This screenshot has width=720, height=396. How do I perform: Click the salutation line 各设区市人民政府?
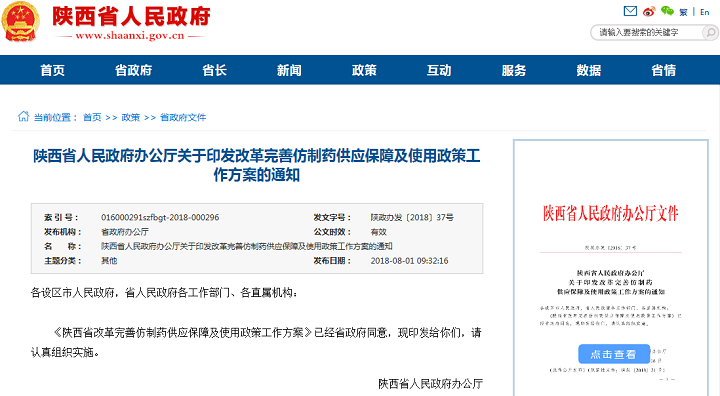[x=164, y=293]
